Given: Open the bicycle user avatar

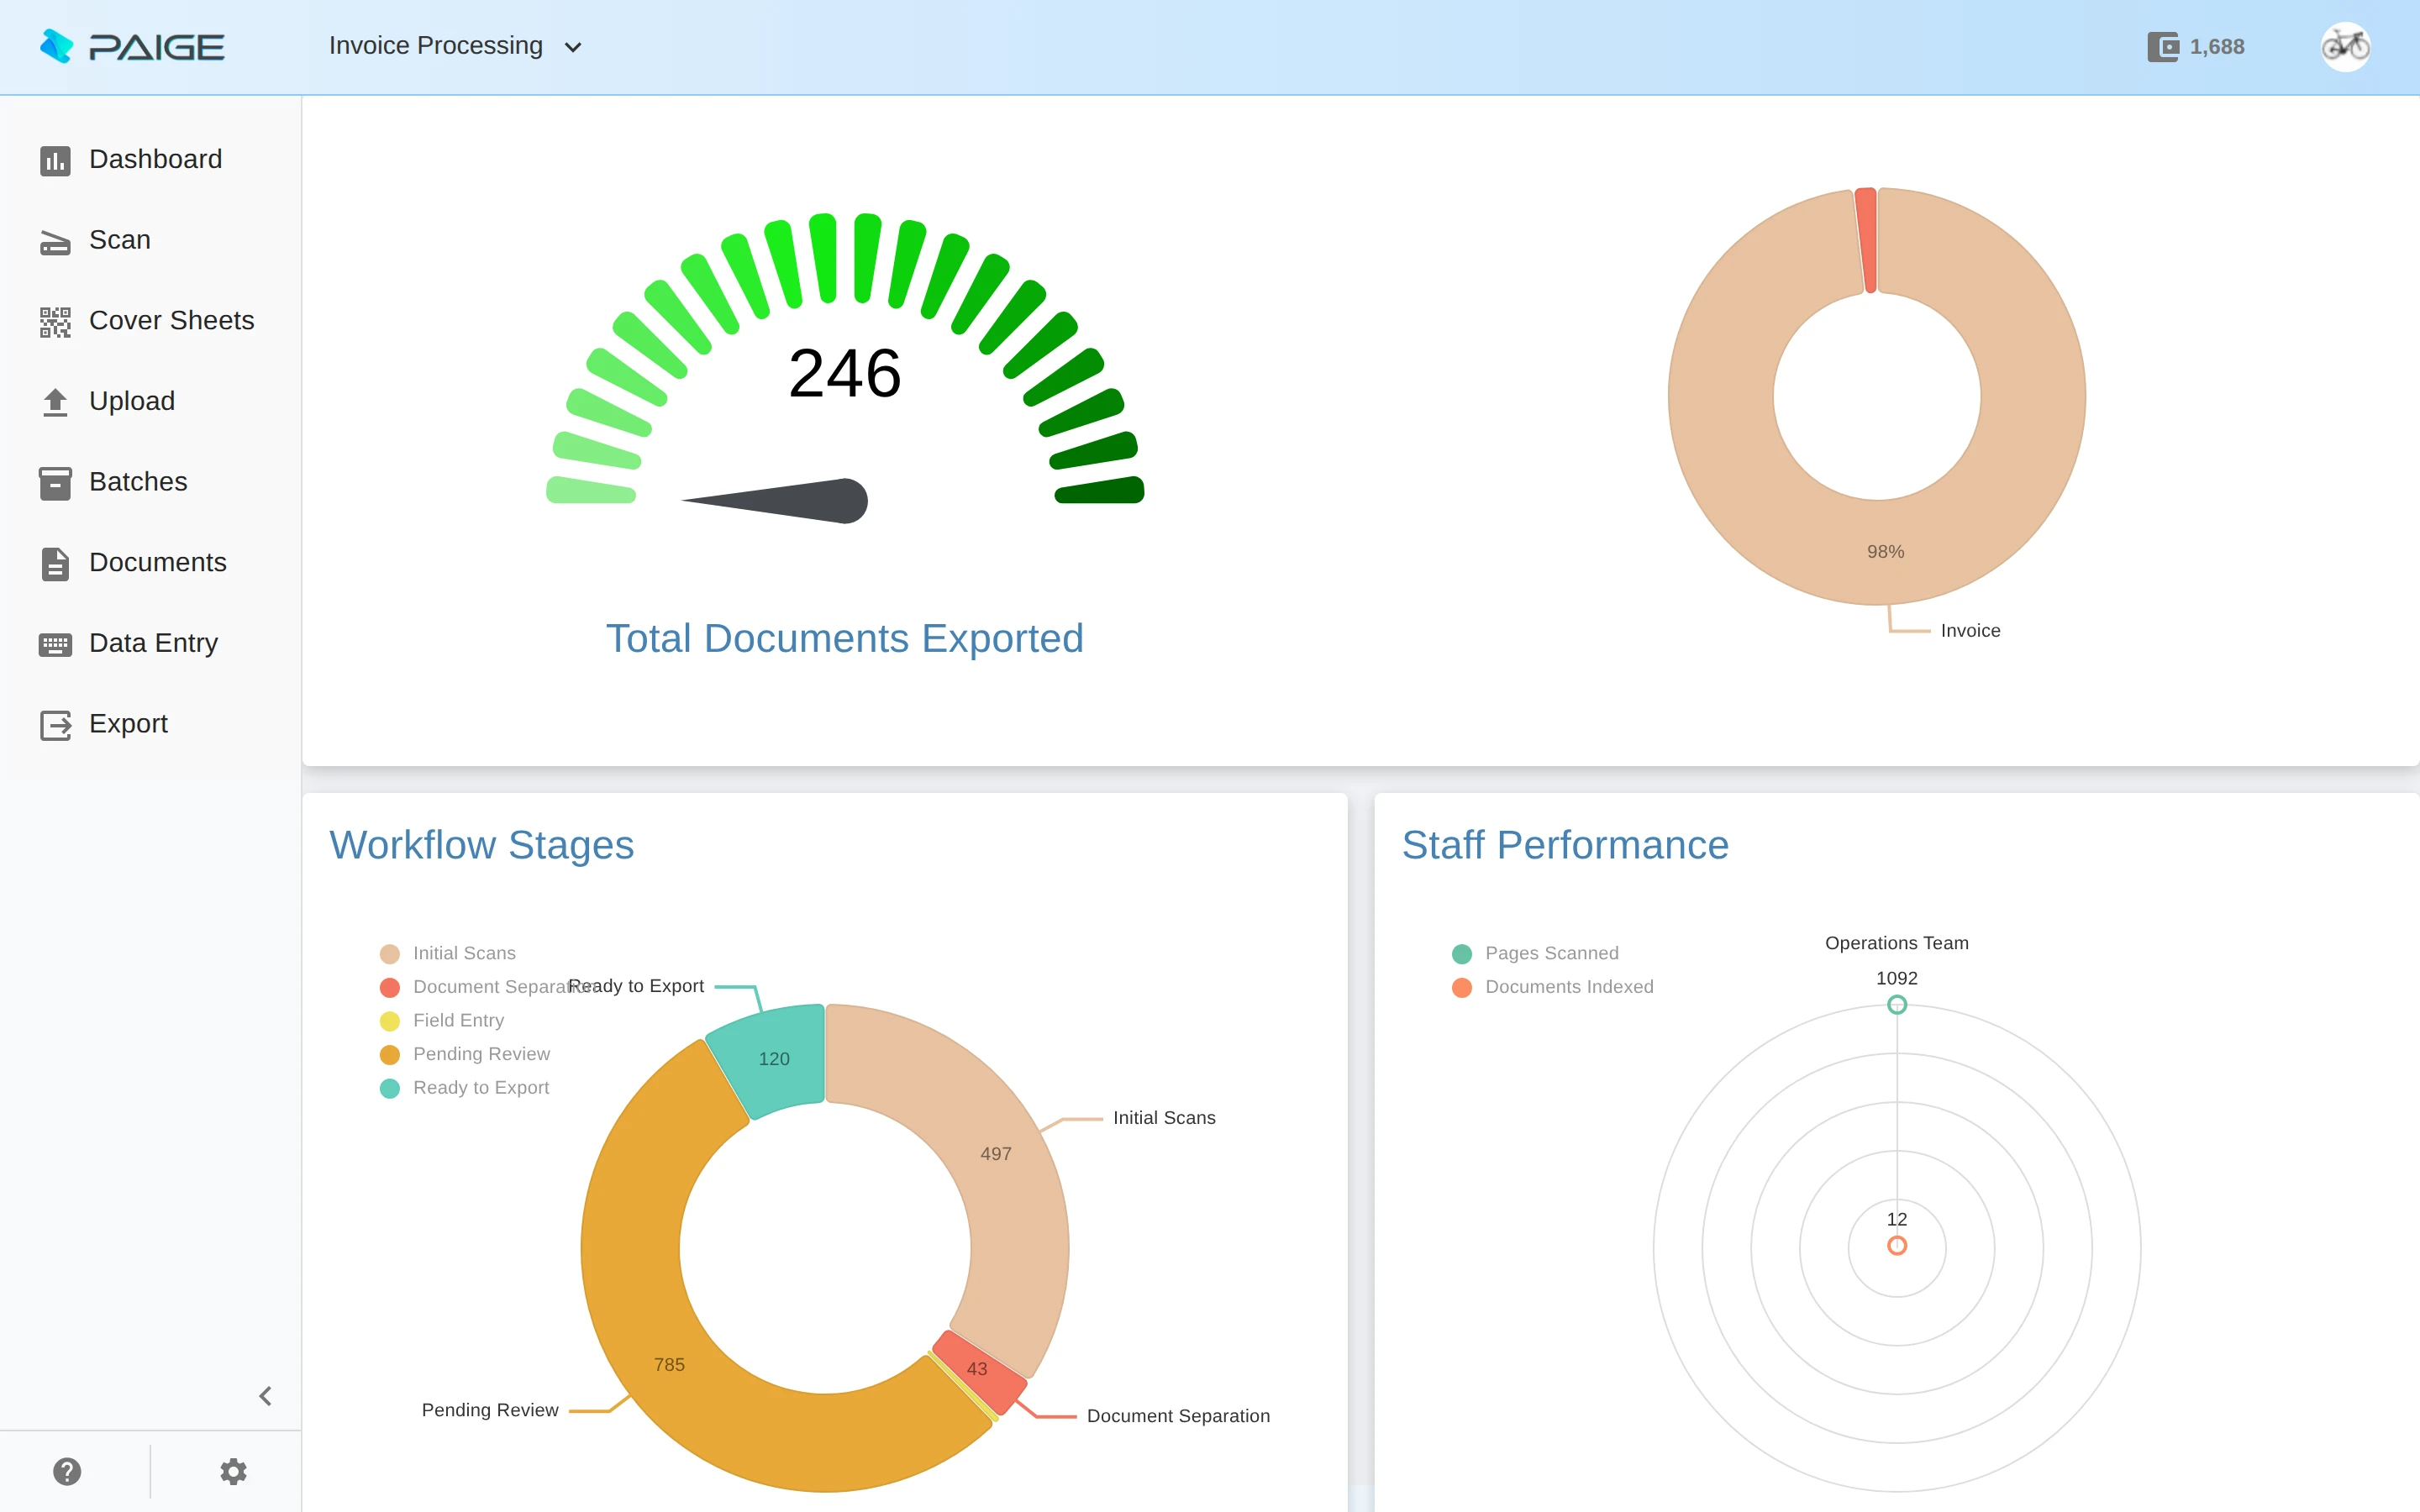Looking at the screenshot, I should pyautogui.click(x=2345, y=46).
